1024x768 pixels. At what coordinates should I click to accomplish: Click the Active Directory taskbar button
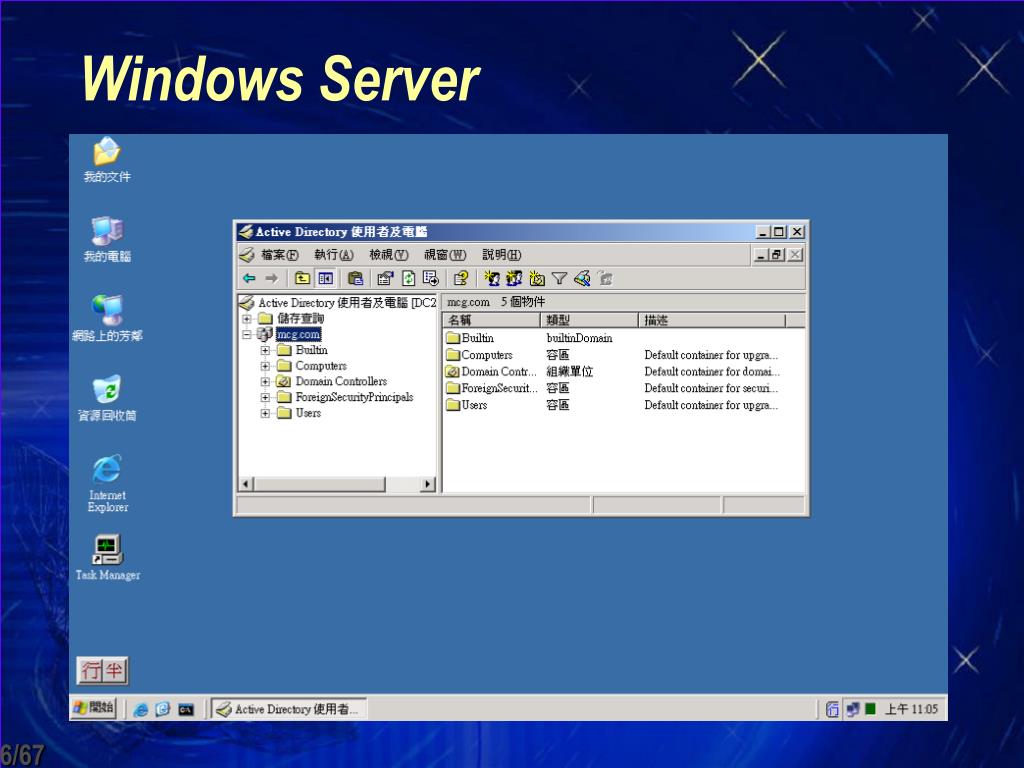289,709
